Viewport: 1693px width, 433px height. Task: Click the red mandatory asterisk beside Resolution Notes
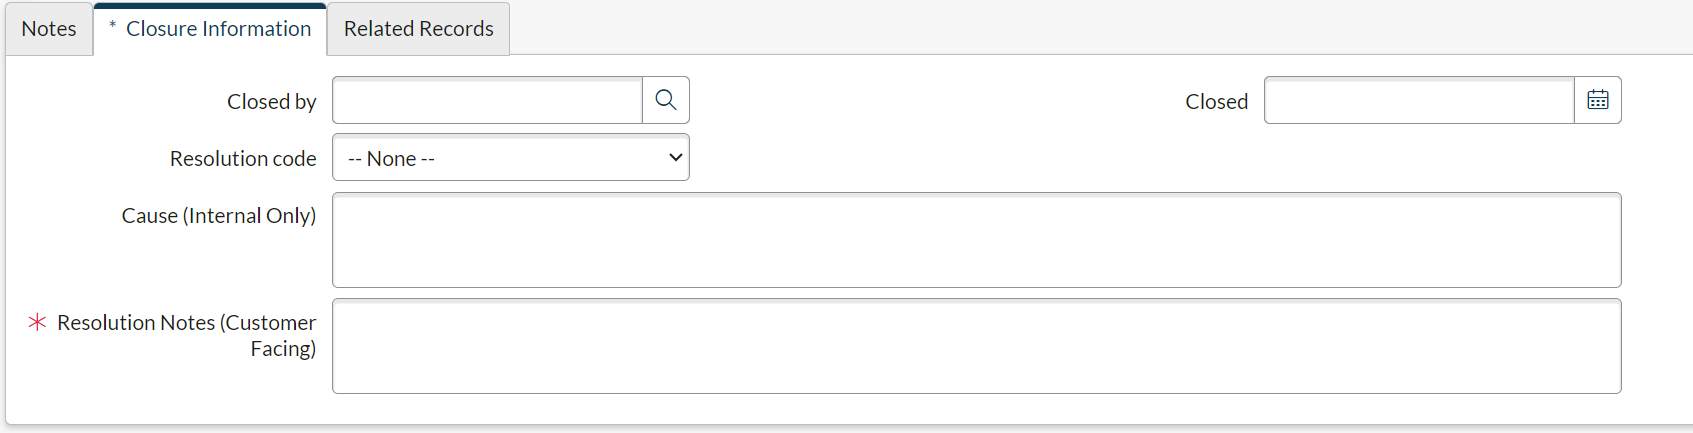(37, 322)
